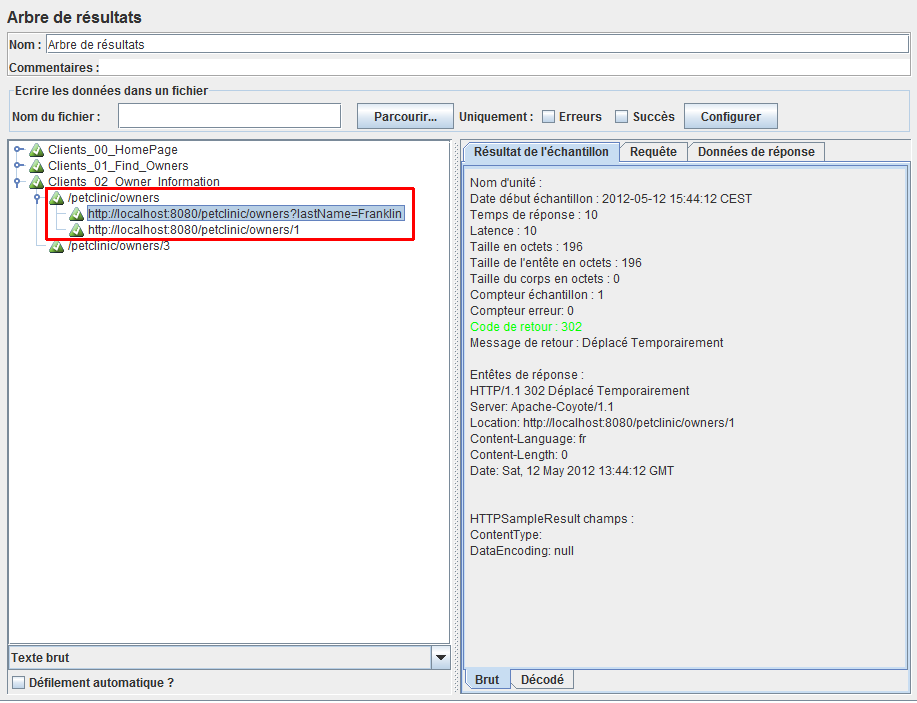Toggle Défilement automatique checkbox
Image resolution: width=917 pixels, height=703 pixels.
coord(18,683)
